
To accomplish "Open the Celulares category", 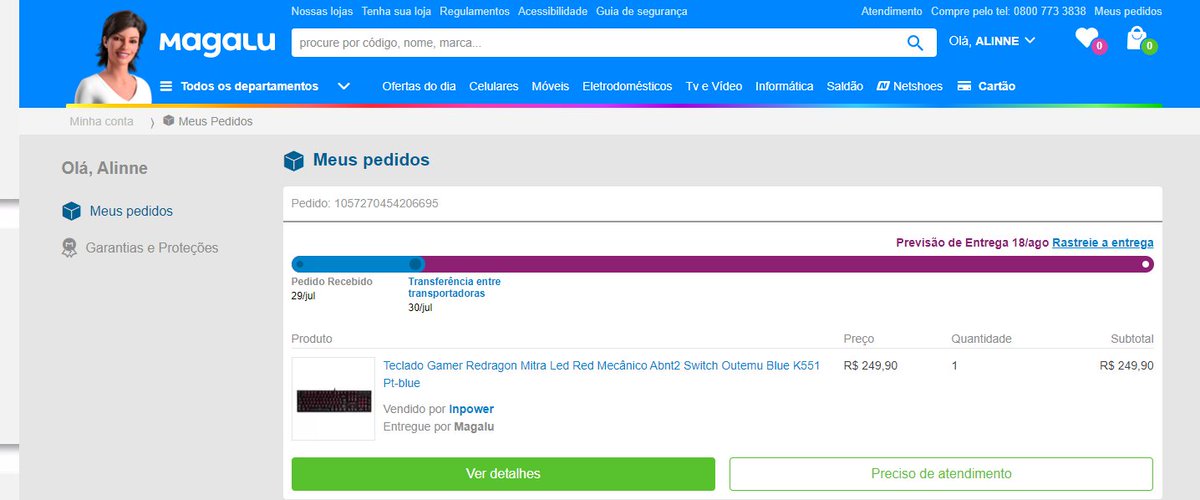I will 494,86.
